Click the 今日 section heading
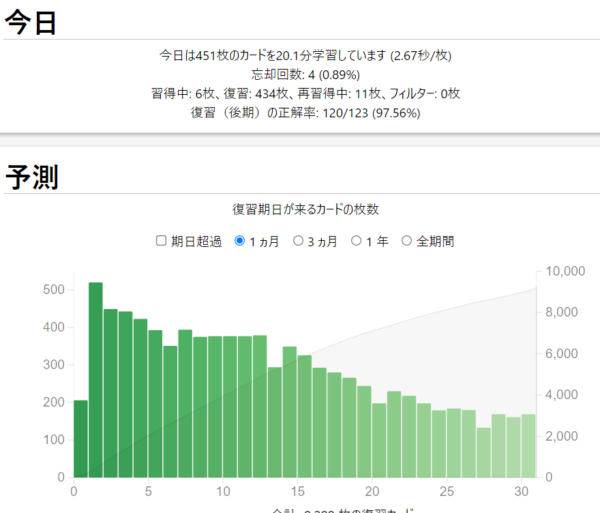The width and height of the screenshot is (600, 513). (x=31, y=23)
